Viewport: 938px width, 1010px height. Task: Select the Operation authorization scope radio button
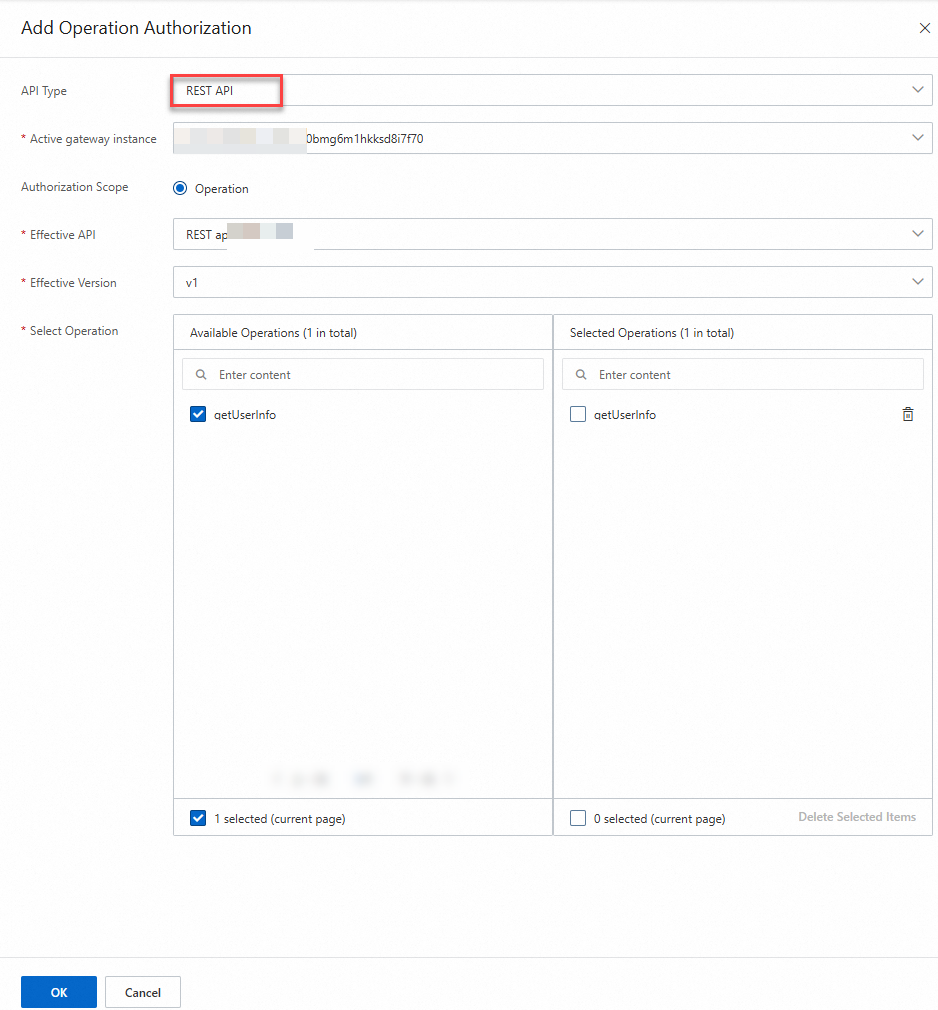180,188
